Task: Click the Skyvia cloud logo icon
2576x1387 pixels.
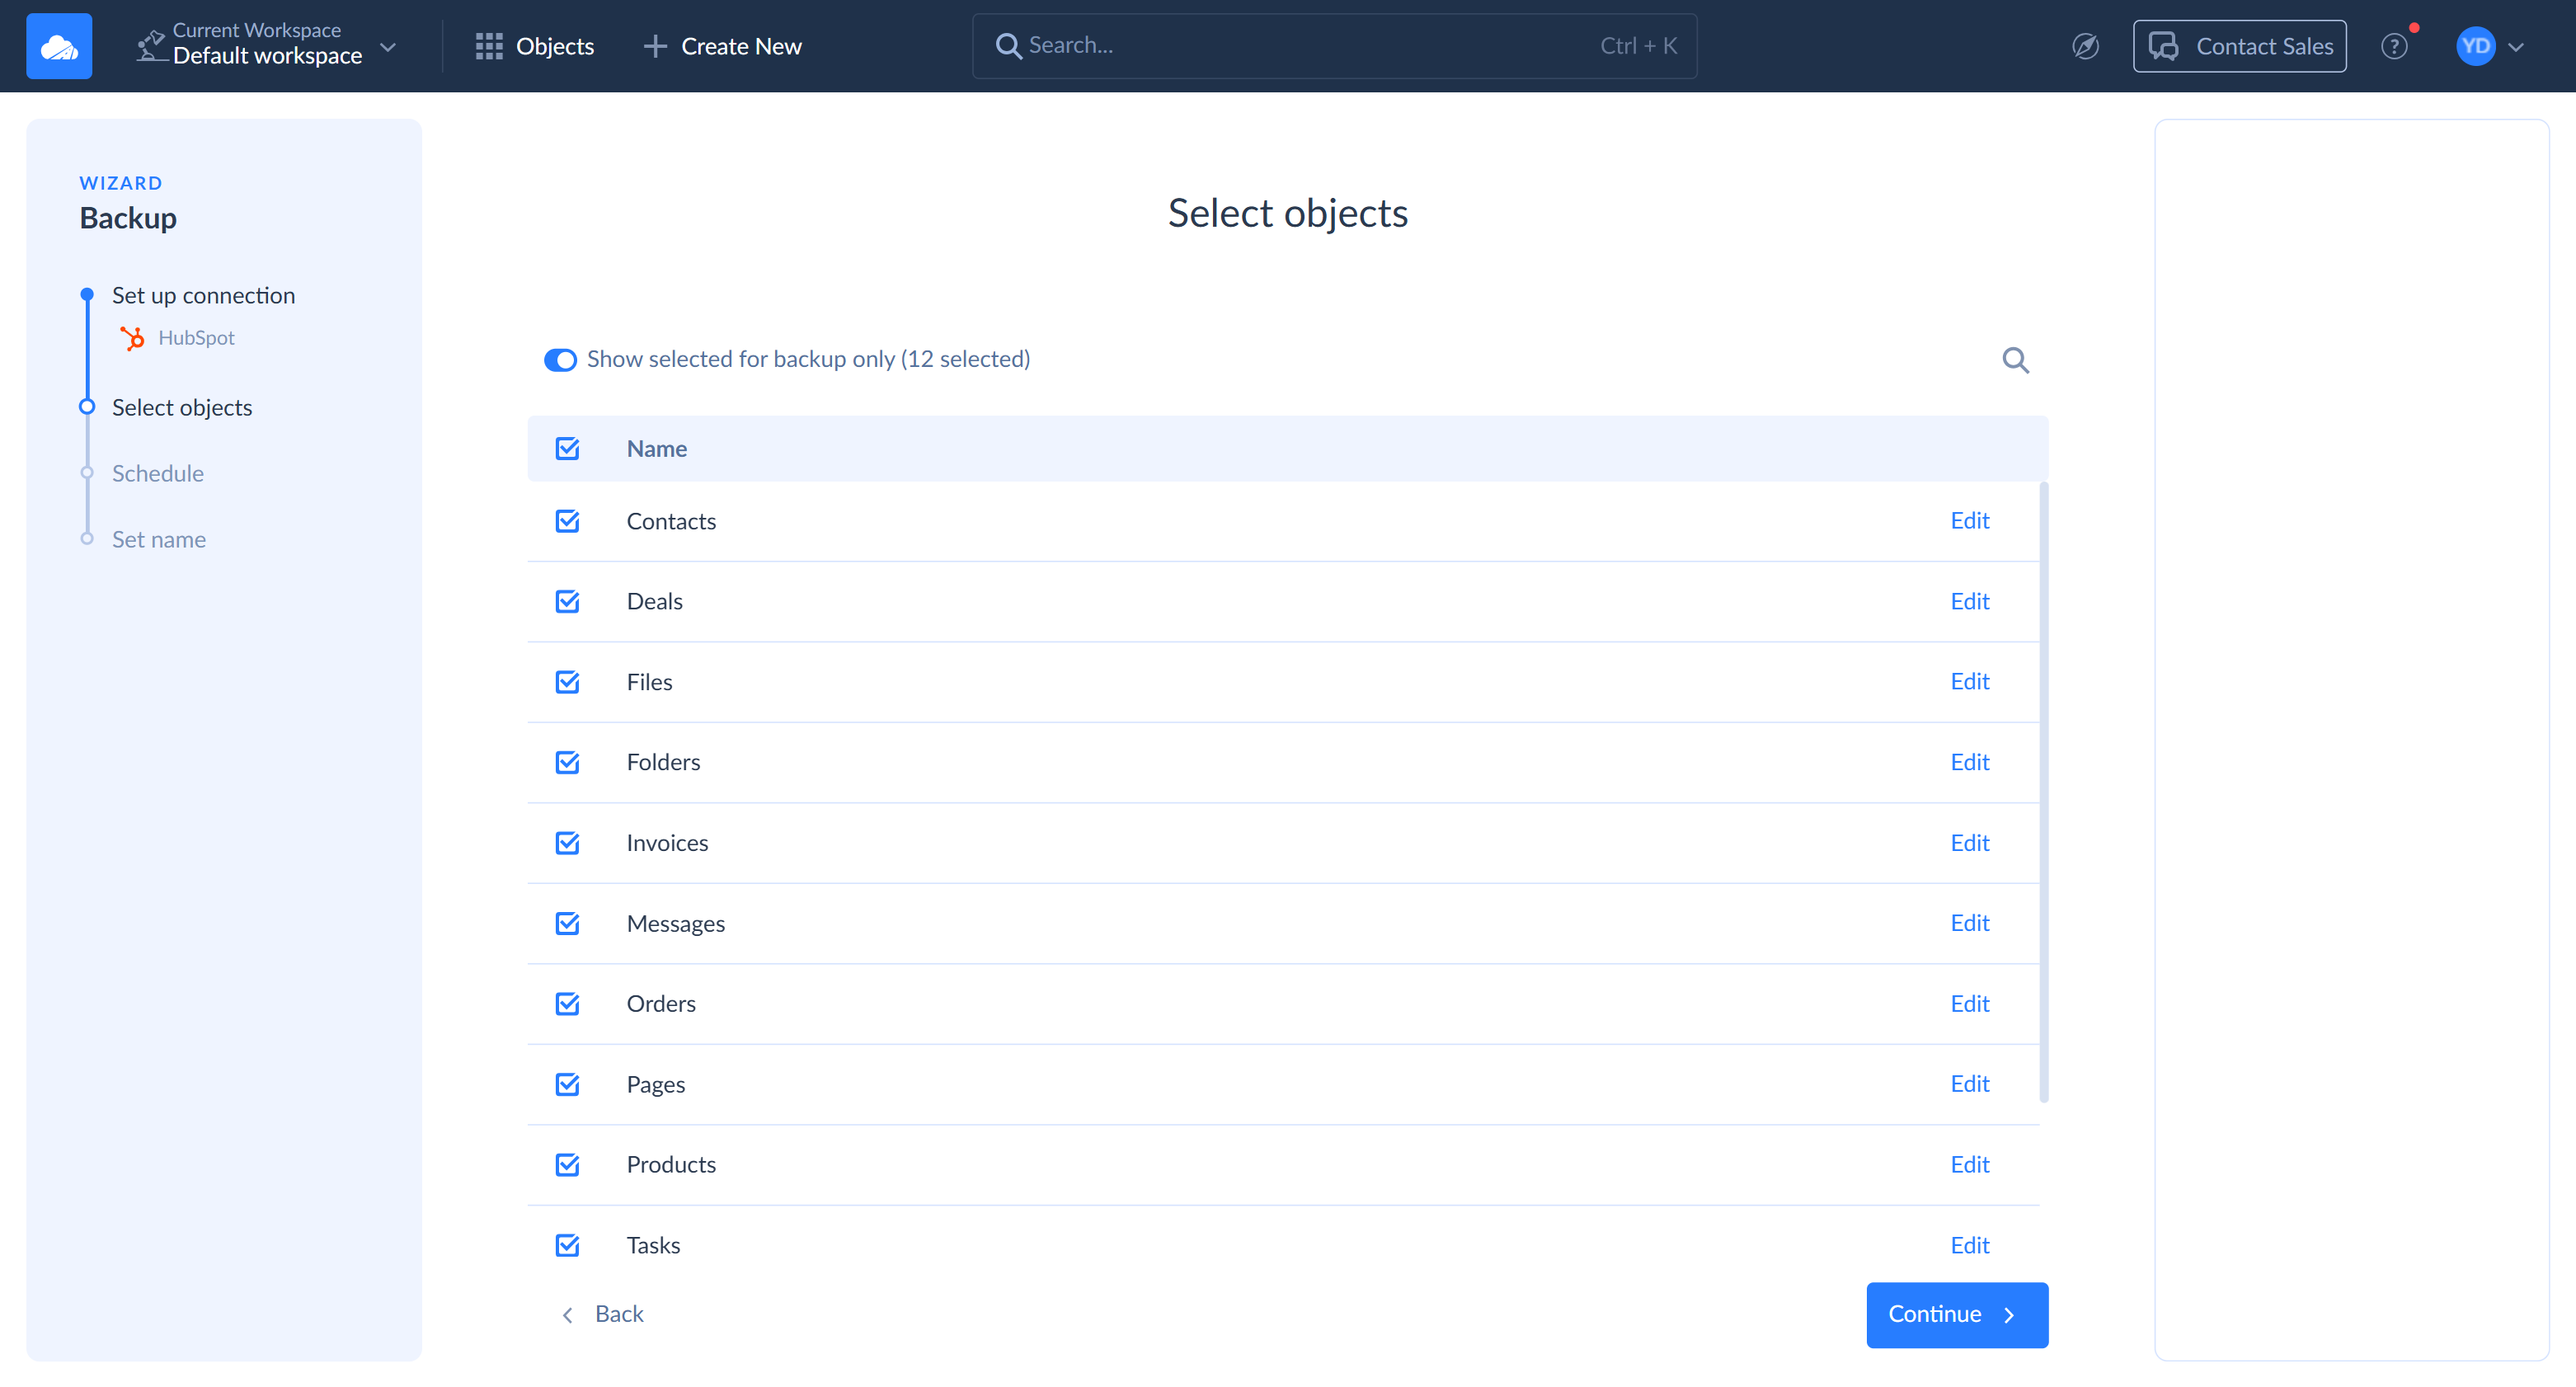Action: click(59, 46)
